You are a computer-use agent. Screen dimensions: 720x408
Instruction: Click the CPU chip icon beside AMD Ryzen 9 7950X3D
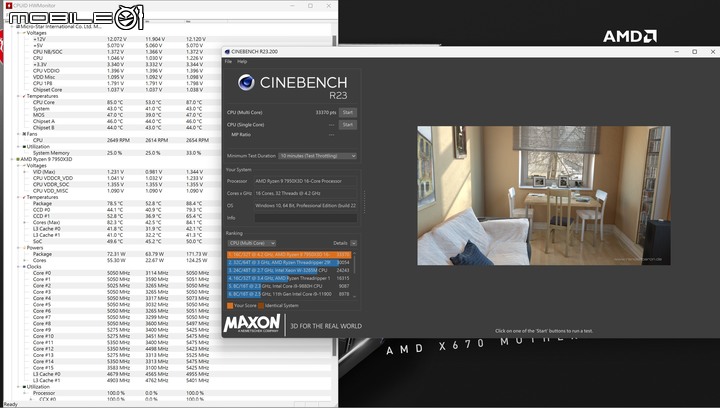pyautogui.click(x=18, y=159)
